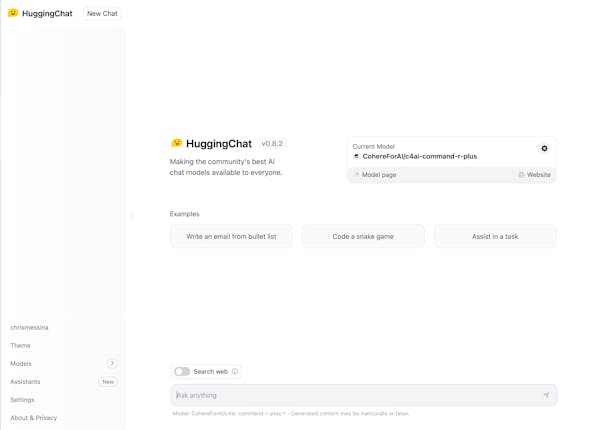Click the sidebar collapse handle
This screenshot has height=430, width=600.
click(x=132, y=215)
